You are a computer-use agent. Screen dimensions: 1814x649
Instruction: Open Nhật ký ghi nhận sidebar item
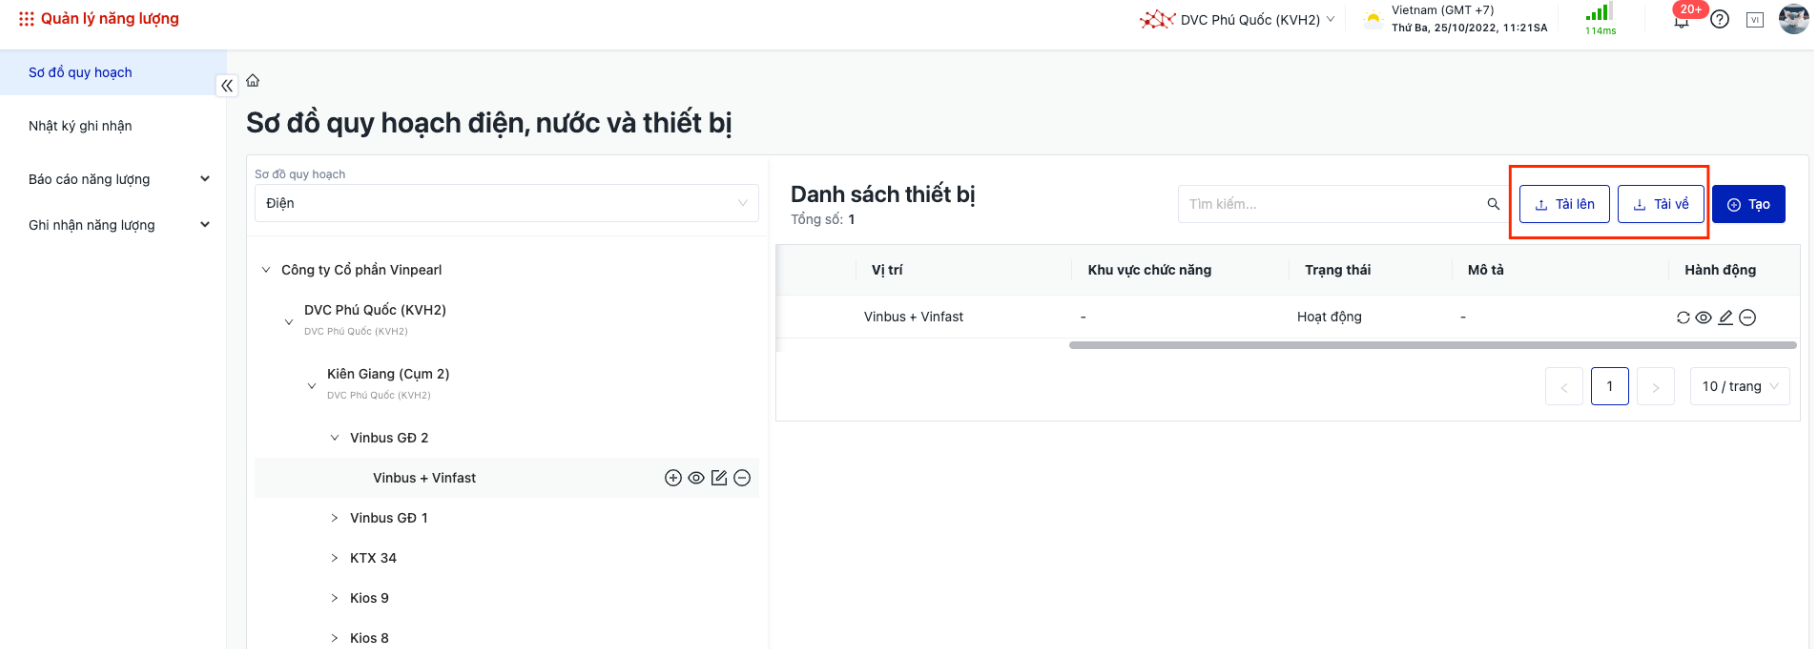point(80,126)
